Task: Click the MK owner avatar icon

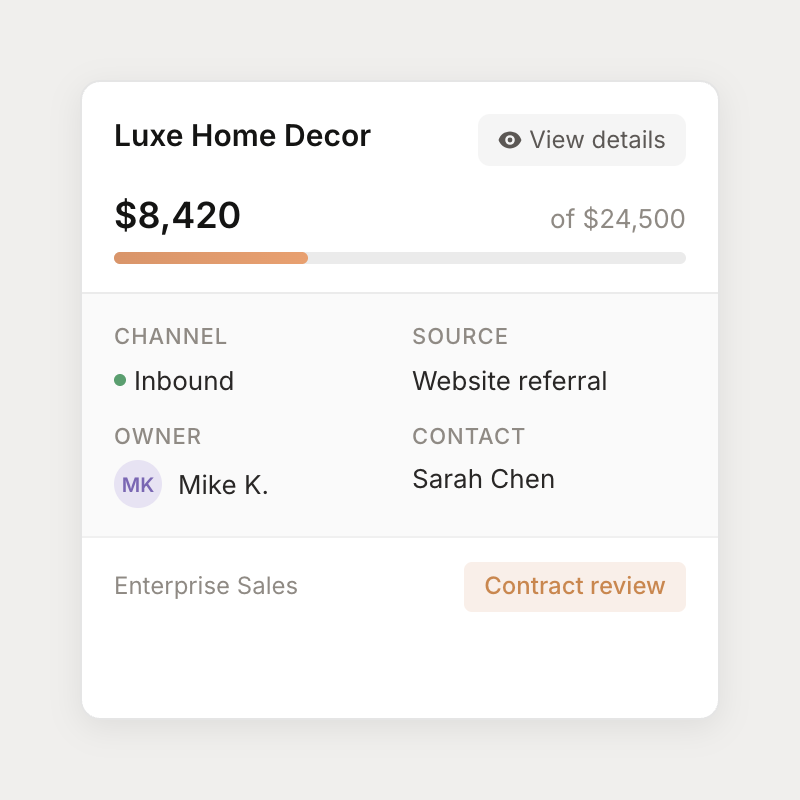Action: [x=138, y=484]
